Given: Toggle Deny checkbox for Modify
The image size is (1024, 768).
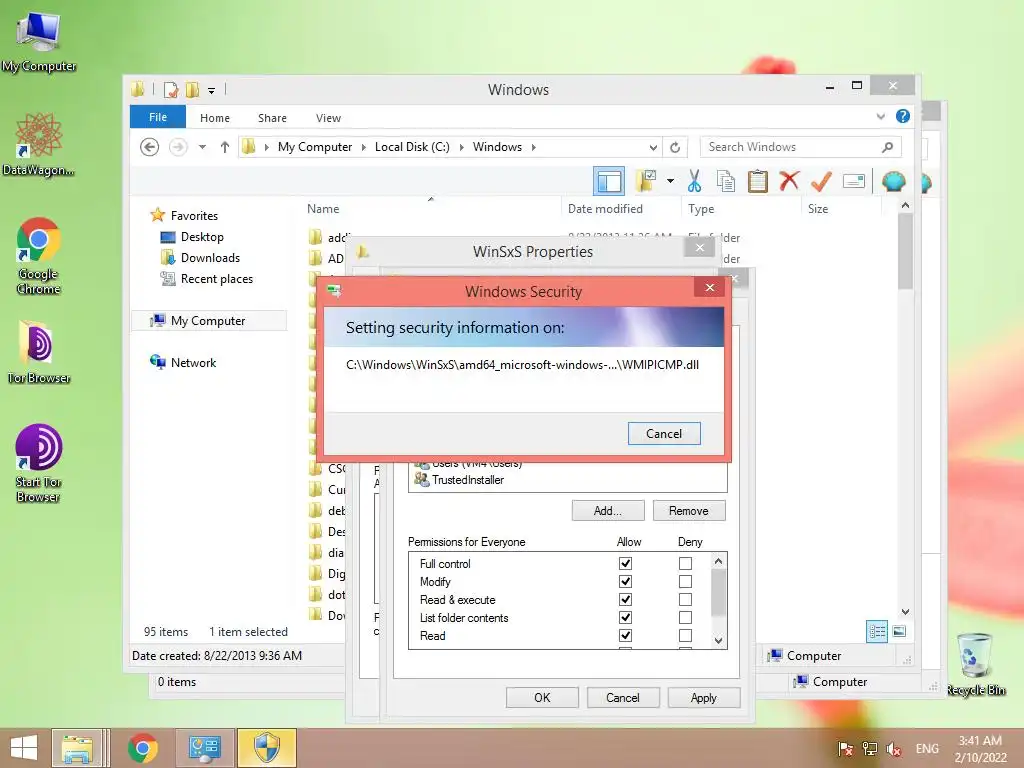Looking at the screenshot, I should tap(685, 581).
